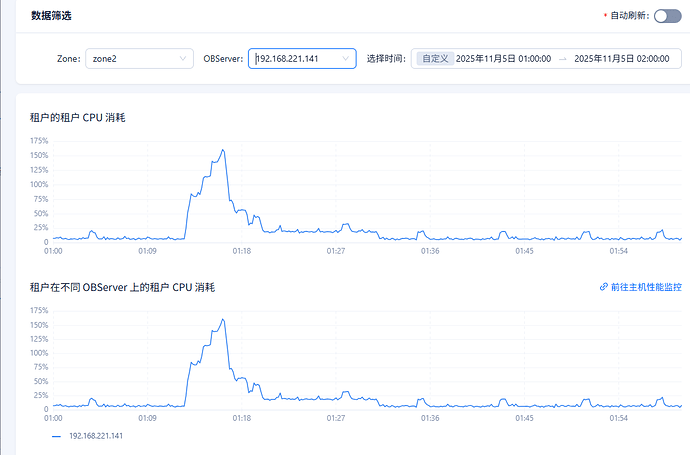Click the arrow between start and end times

tap(562, 59)
